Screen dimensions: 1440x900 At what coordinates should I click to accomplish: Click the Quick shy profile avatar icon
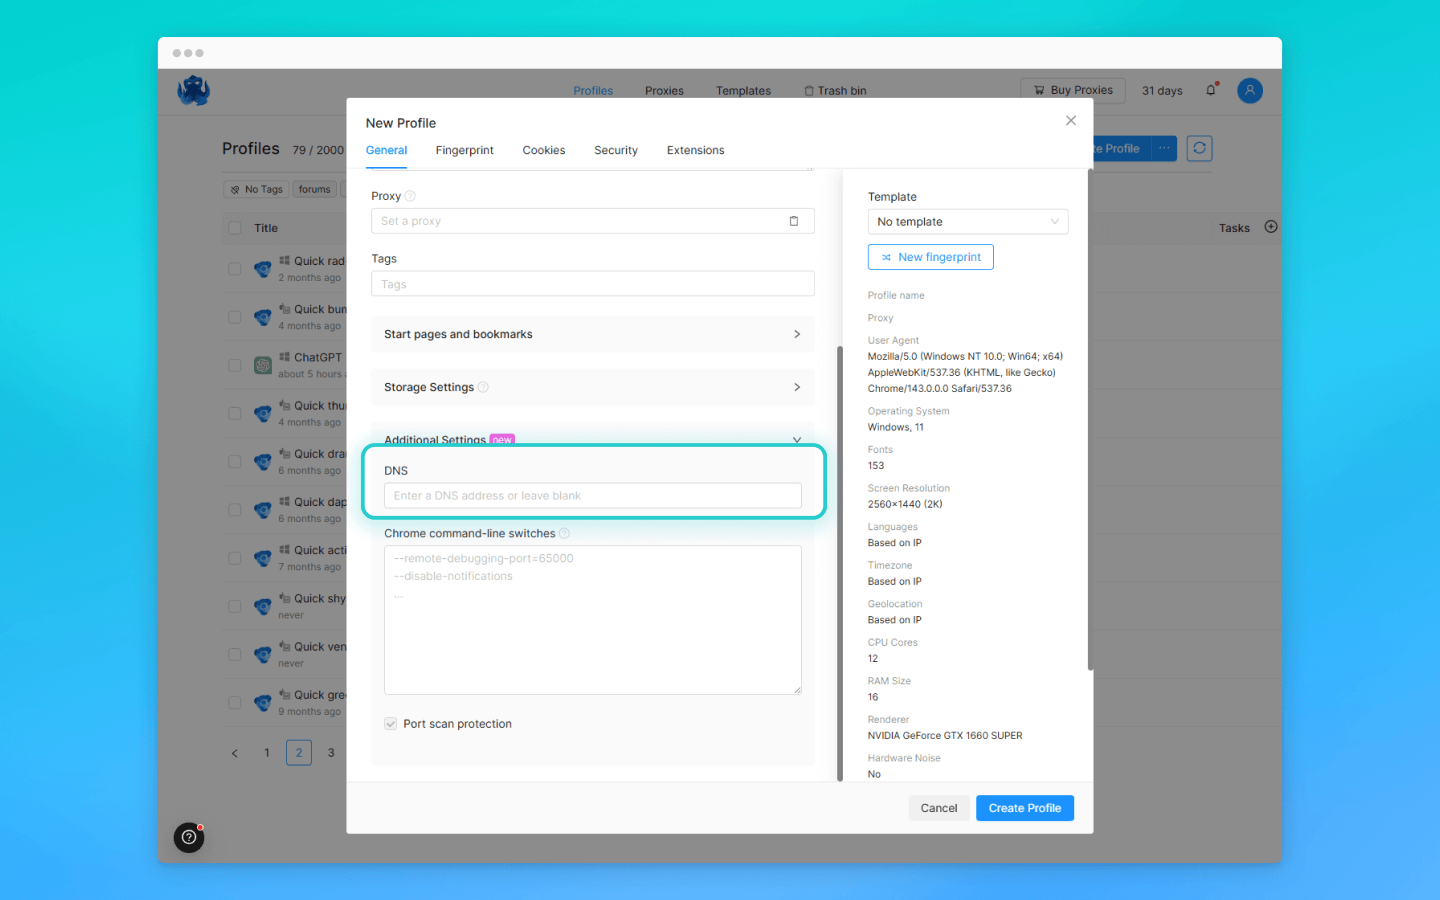263,606
